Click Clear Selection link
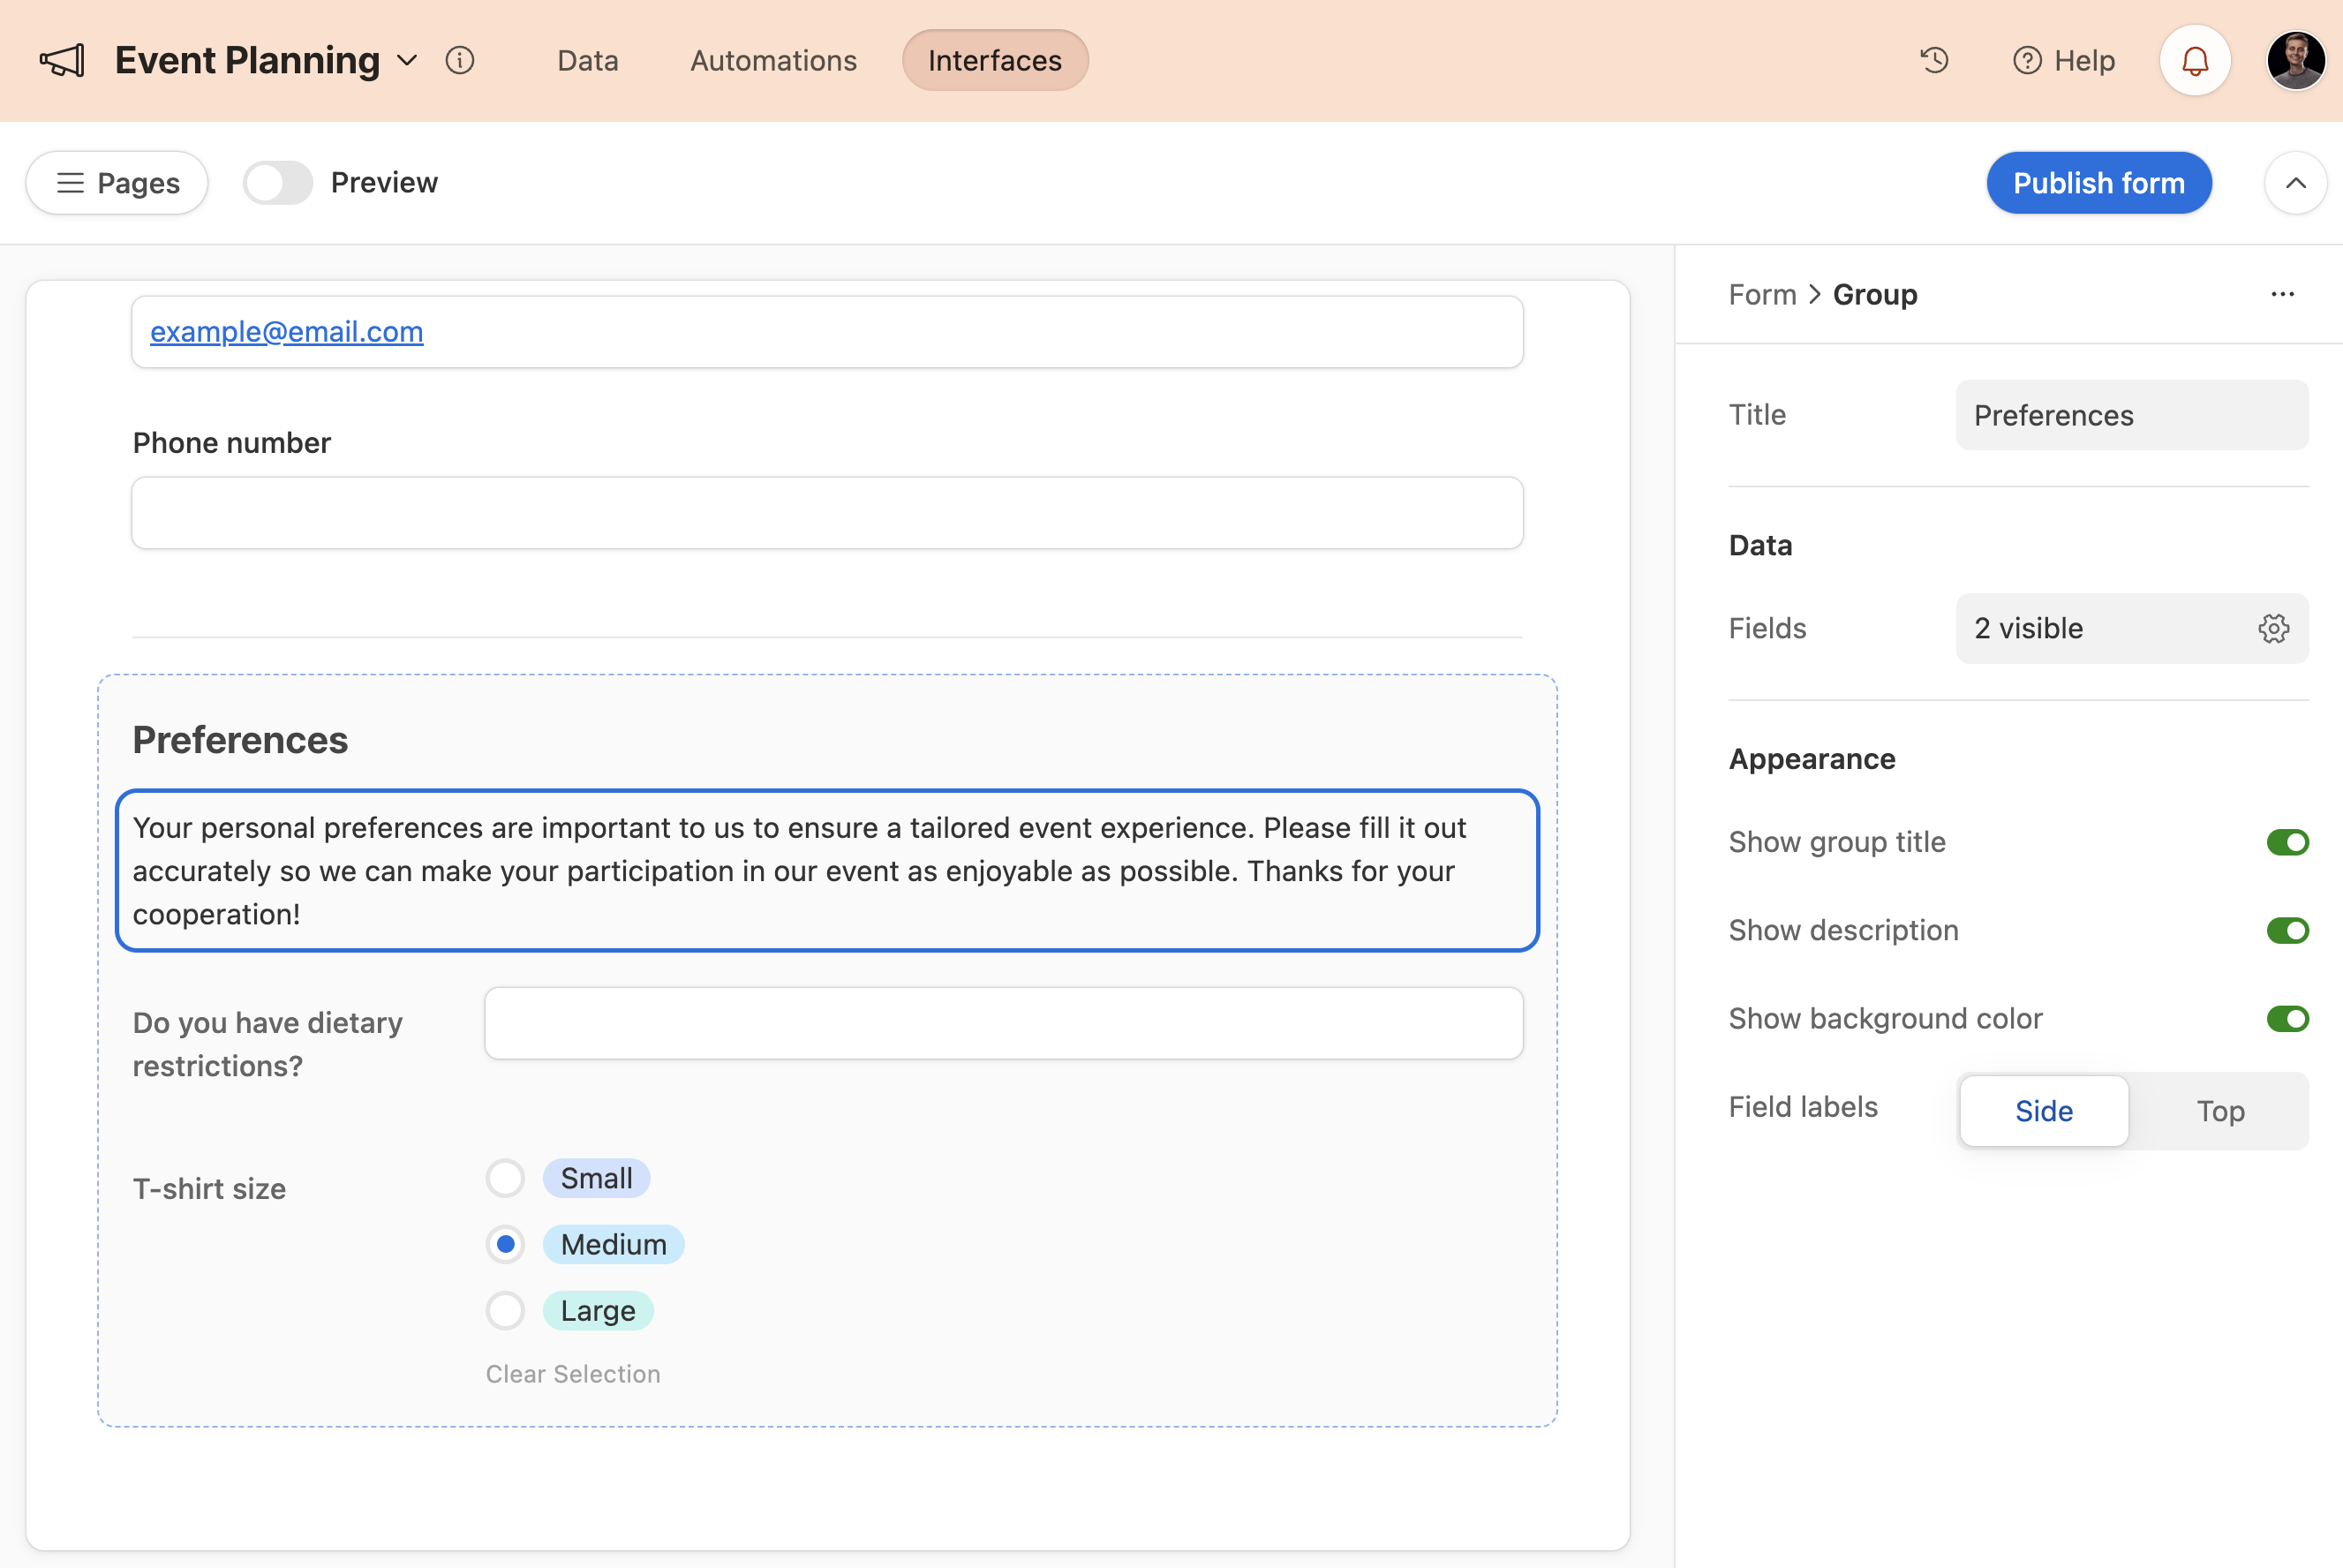Screen dimensions: 2343x1568 [573, 1374]
